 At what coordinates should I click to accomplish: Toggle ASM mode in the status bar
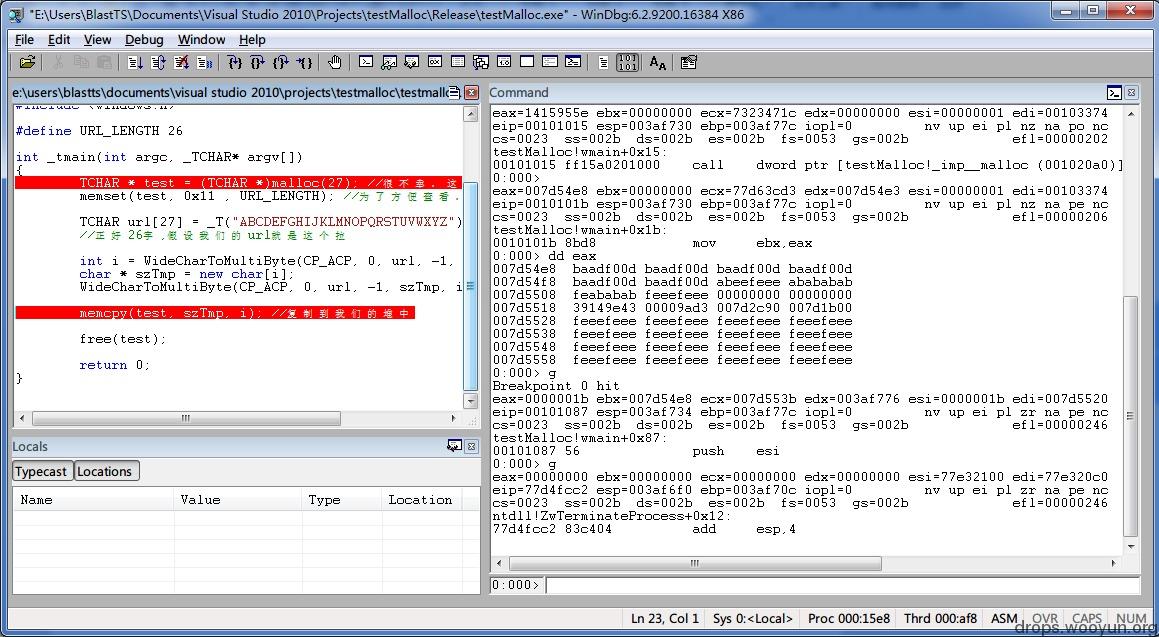pos(1004,618)
